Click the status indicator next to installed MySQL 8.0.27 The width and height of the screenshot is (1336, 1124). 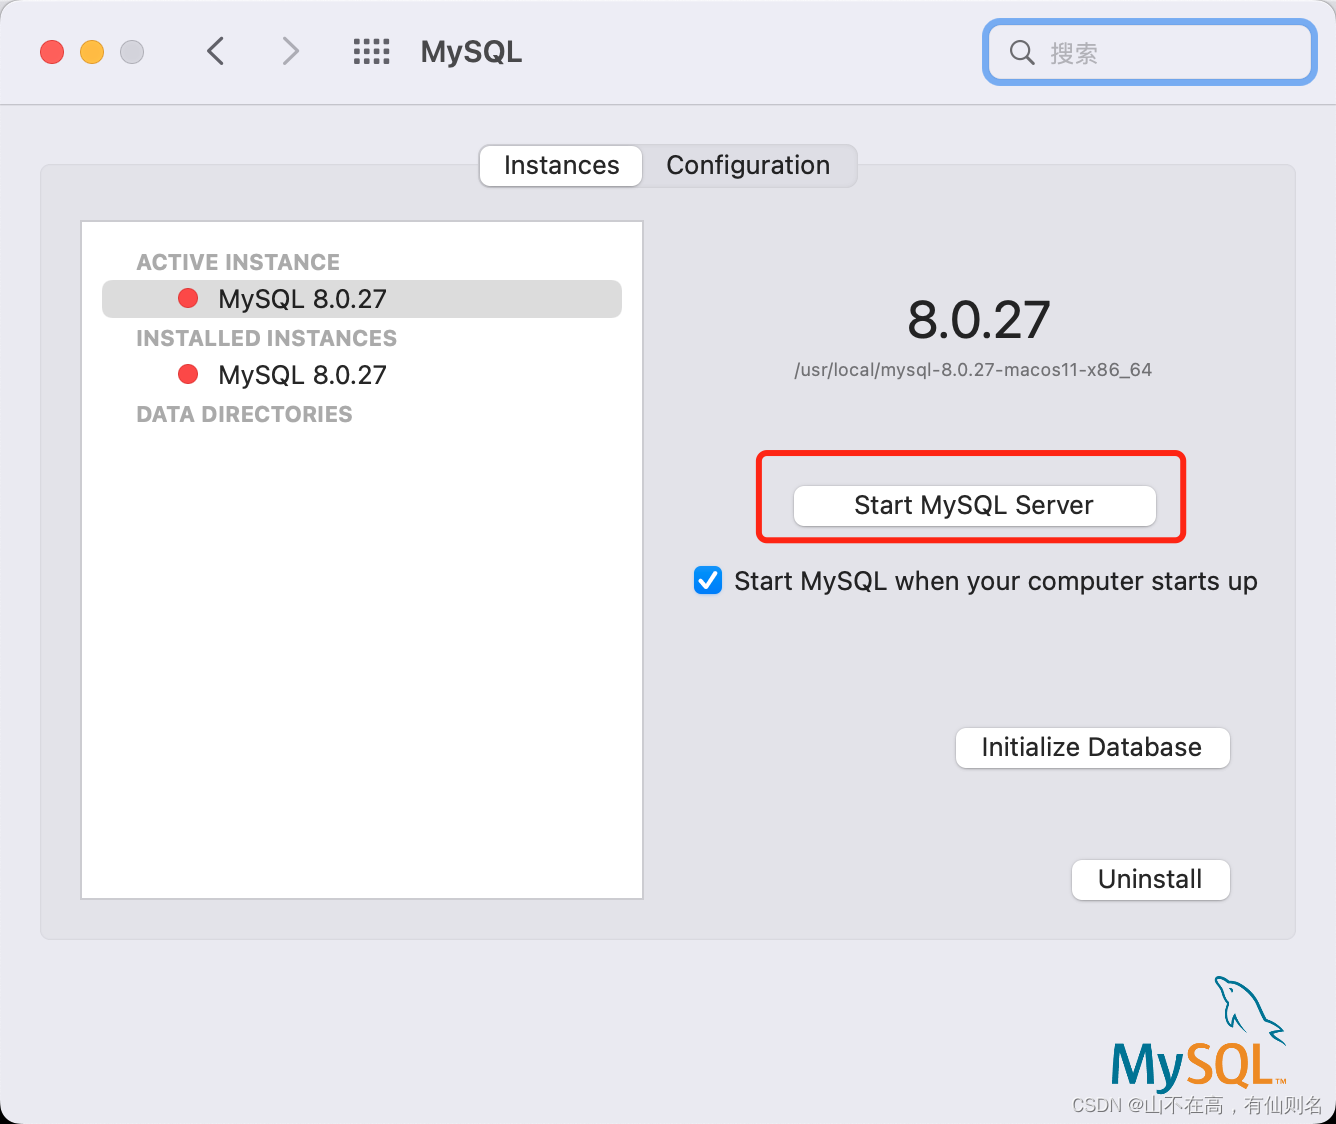[x=187, y=374]
